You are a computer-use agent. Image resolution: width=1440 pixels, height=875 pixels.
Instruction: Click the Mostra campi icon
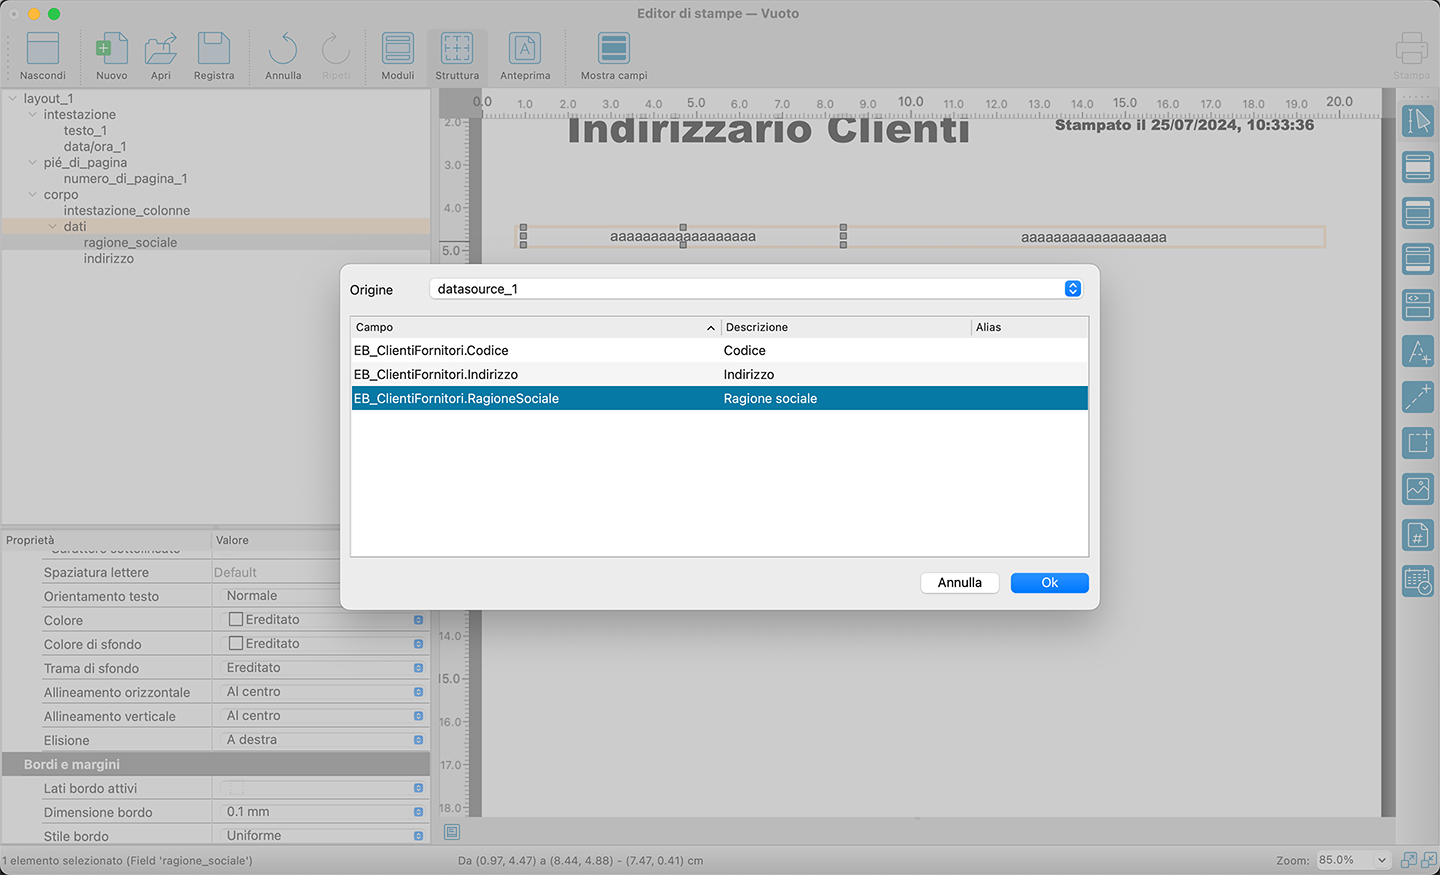613,49
